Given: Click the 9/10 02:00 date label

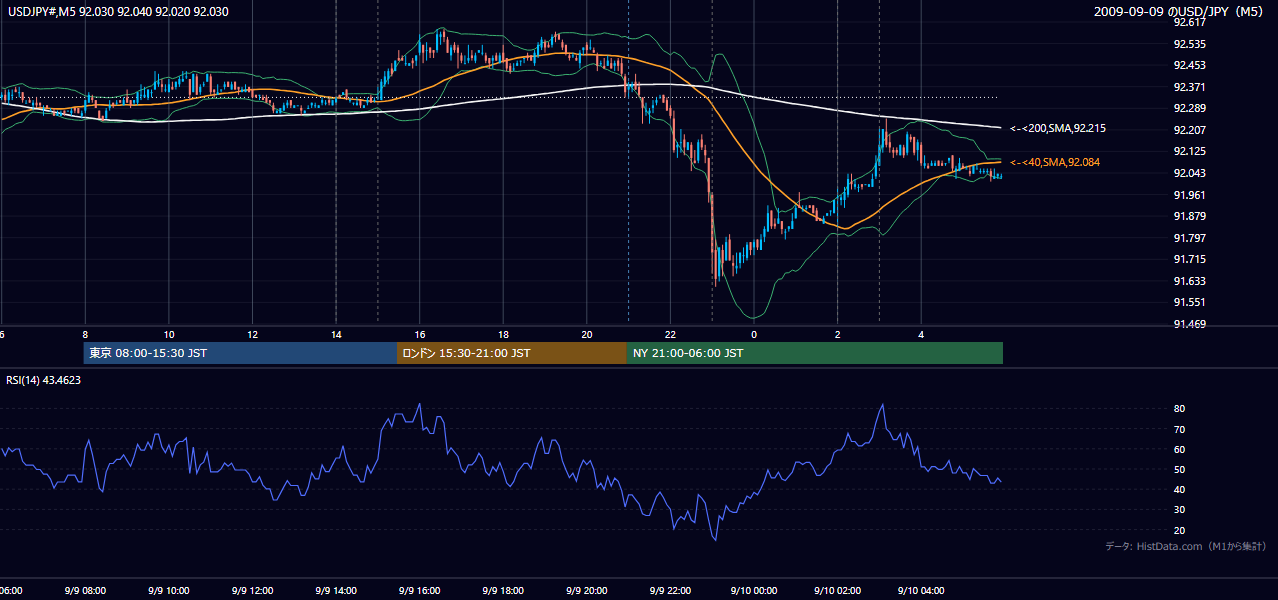Looking at the screenshot, I should (836, 590).
